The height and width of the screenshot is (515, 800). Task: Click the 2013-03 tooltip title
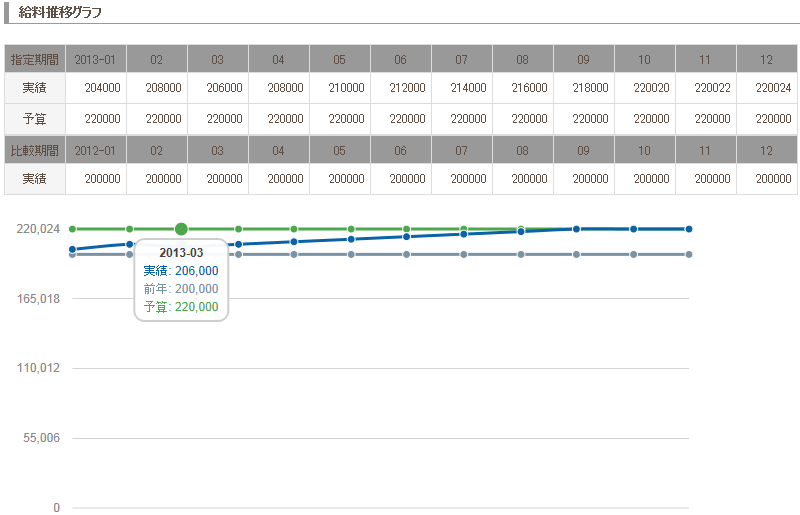pyautogui.click(x=181, y=253)
